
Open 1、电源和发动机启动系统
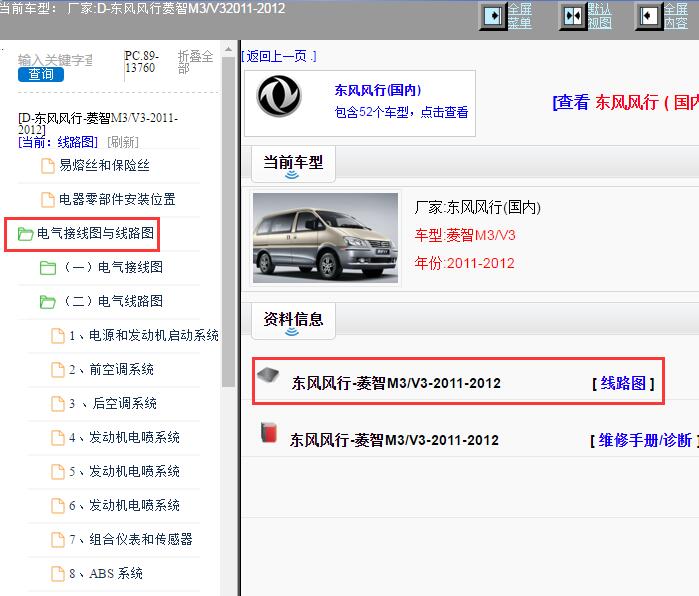pos(144,335)
